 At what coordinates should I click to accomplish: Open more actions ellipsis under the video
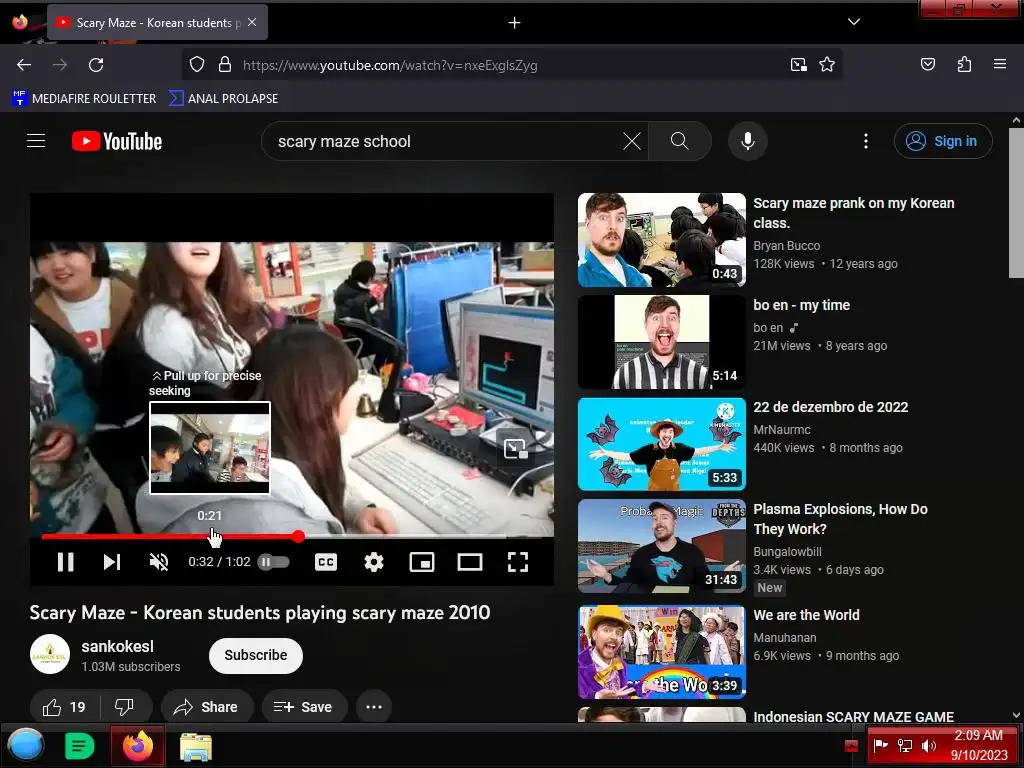pos(374,707)
